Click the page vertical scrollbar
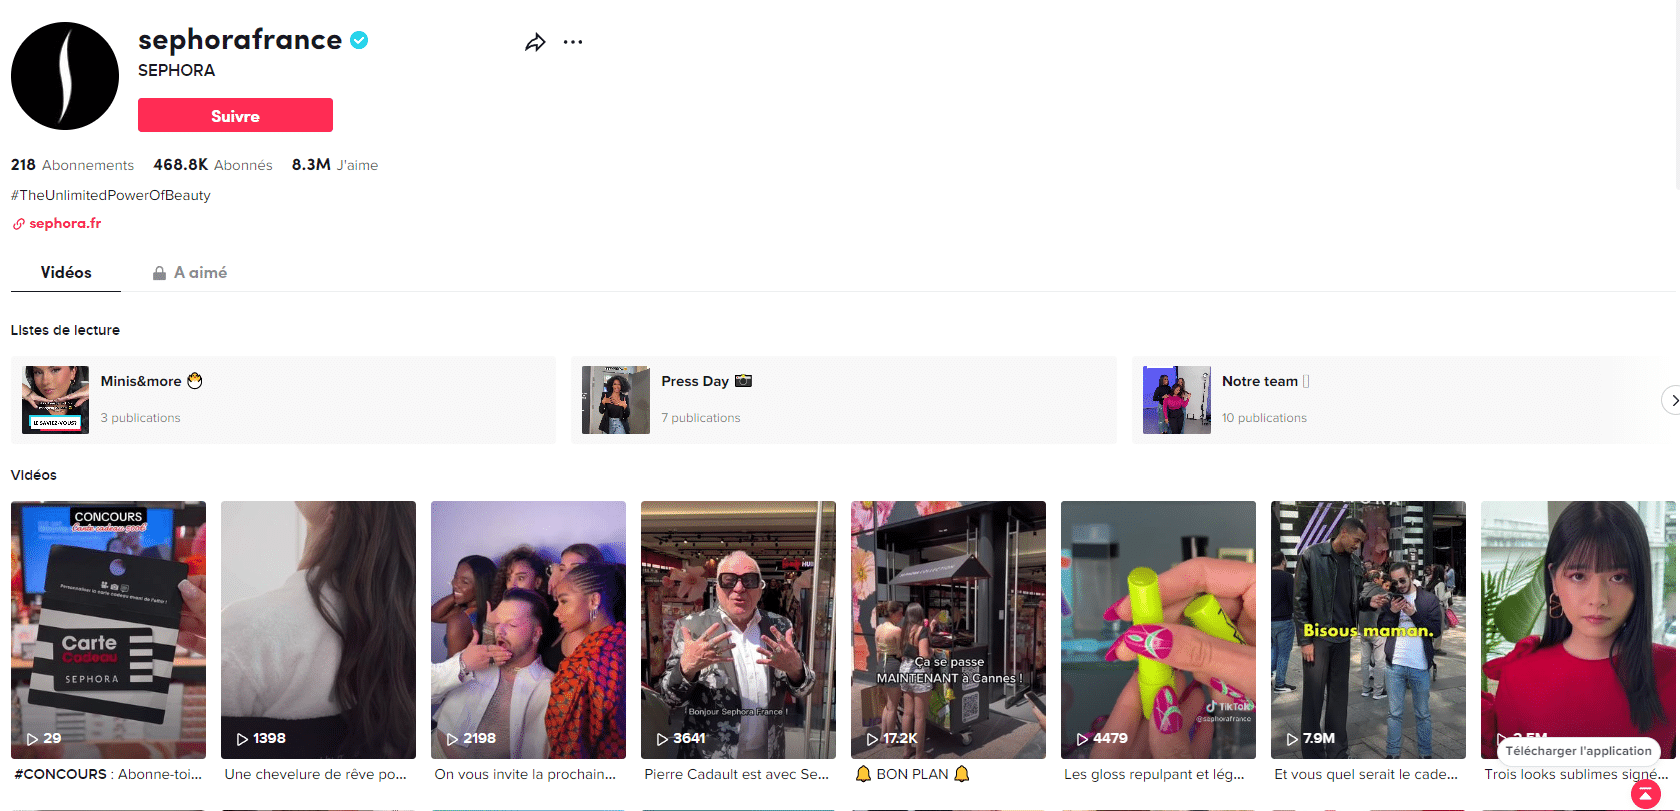This screenshot has height=811, width=1680. pyautogui.click(x=1678, y=95)
